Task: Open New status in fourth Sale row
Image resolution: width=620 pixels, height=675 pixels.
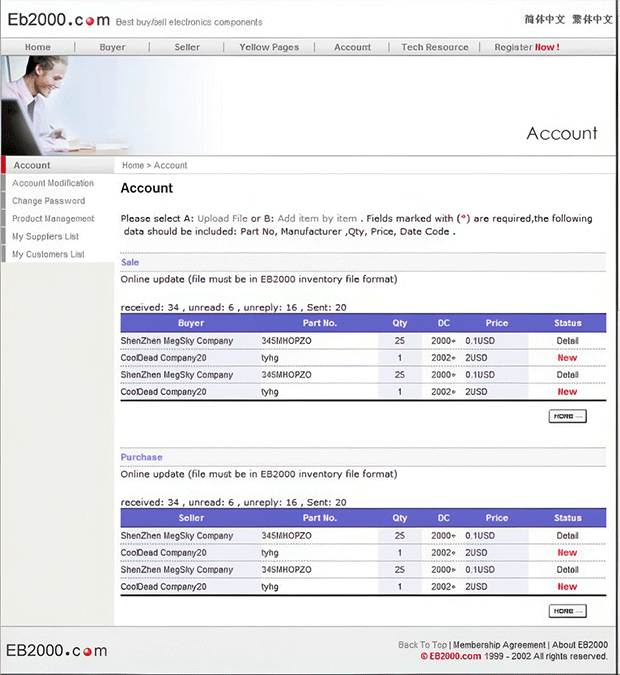Action: pos(567,392)
